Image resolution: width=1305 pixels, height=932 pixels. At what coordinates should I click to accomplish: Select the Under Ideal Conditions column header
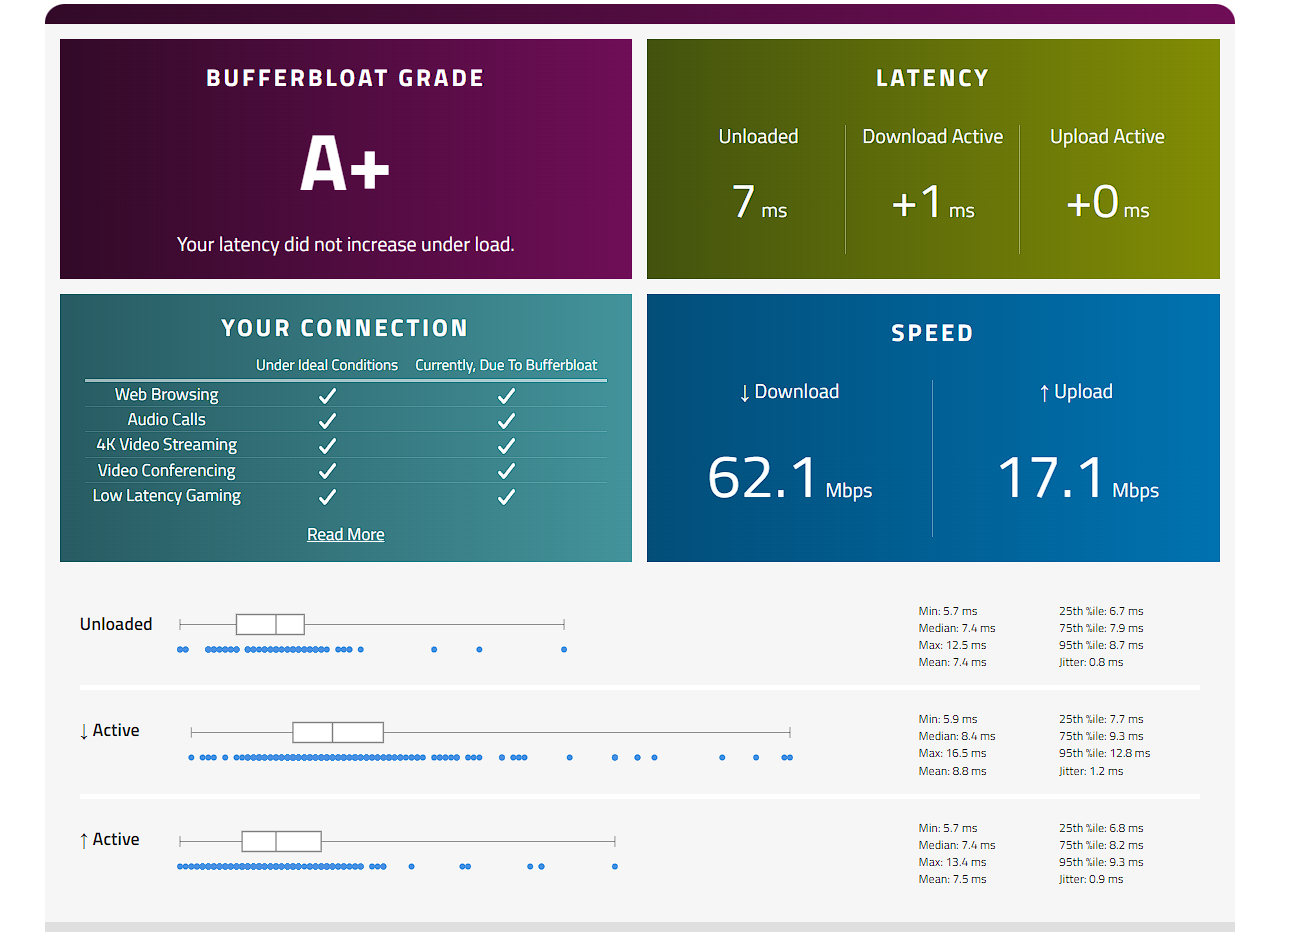[327, 365]
